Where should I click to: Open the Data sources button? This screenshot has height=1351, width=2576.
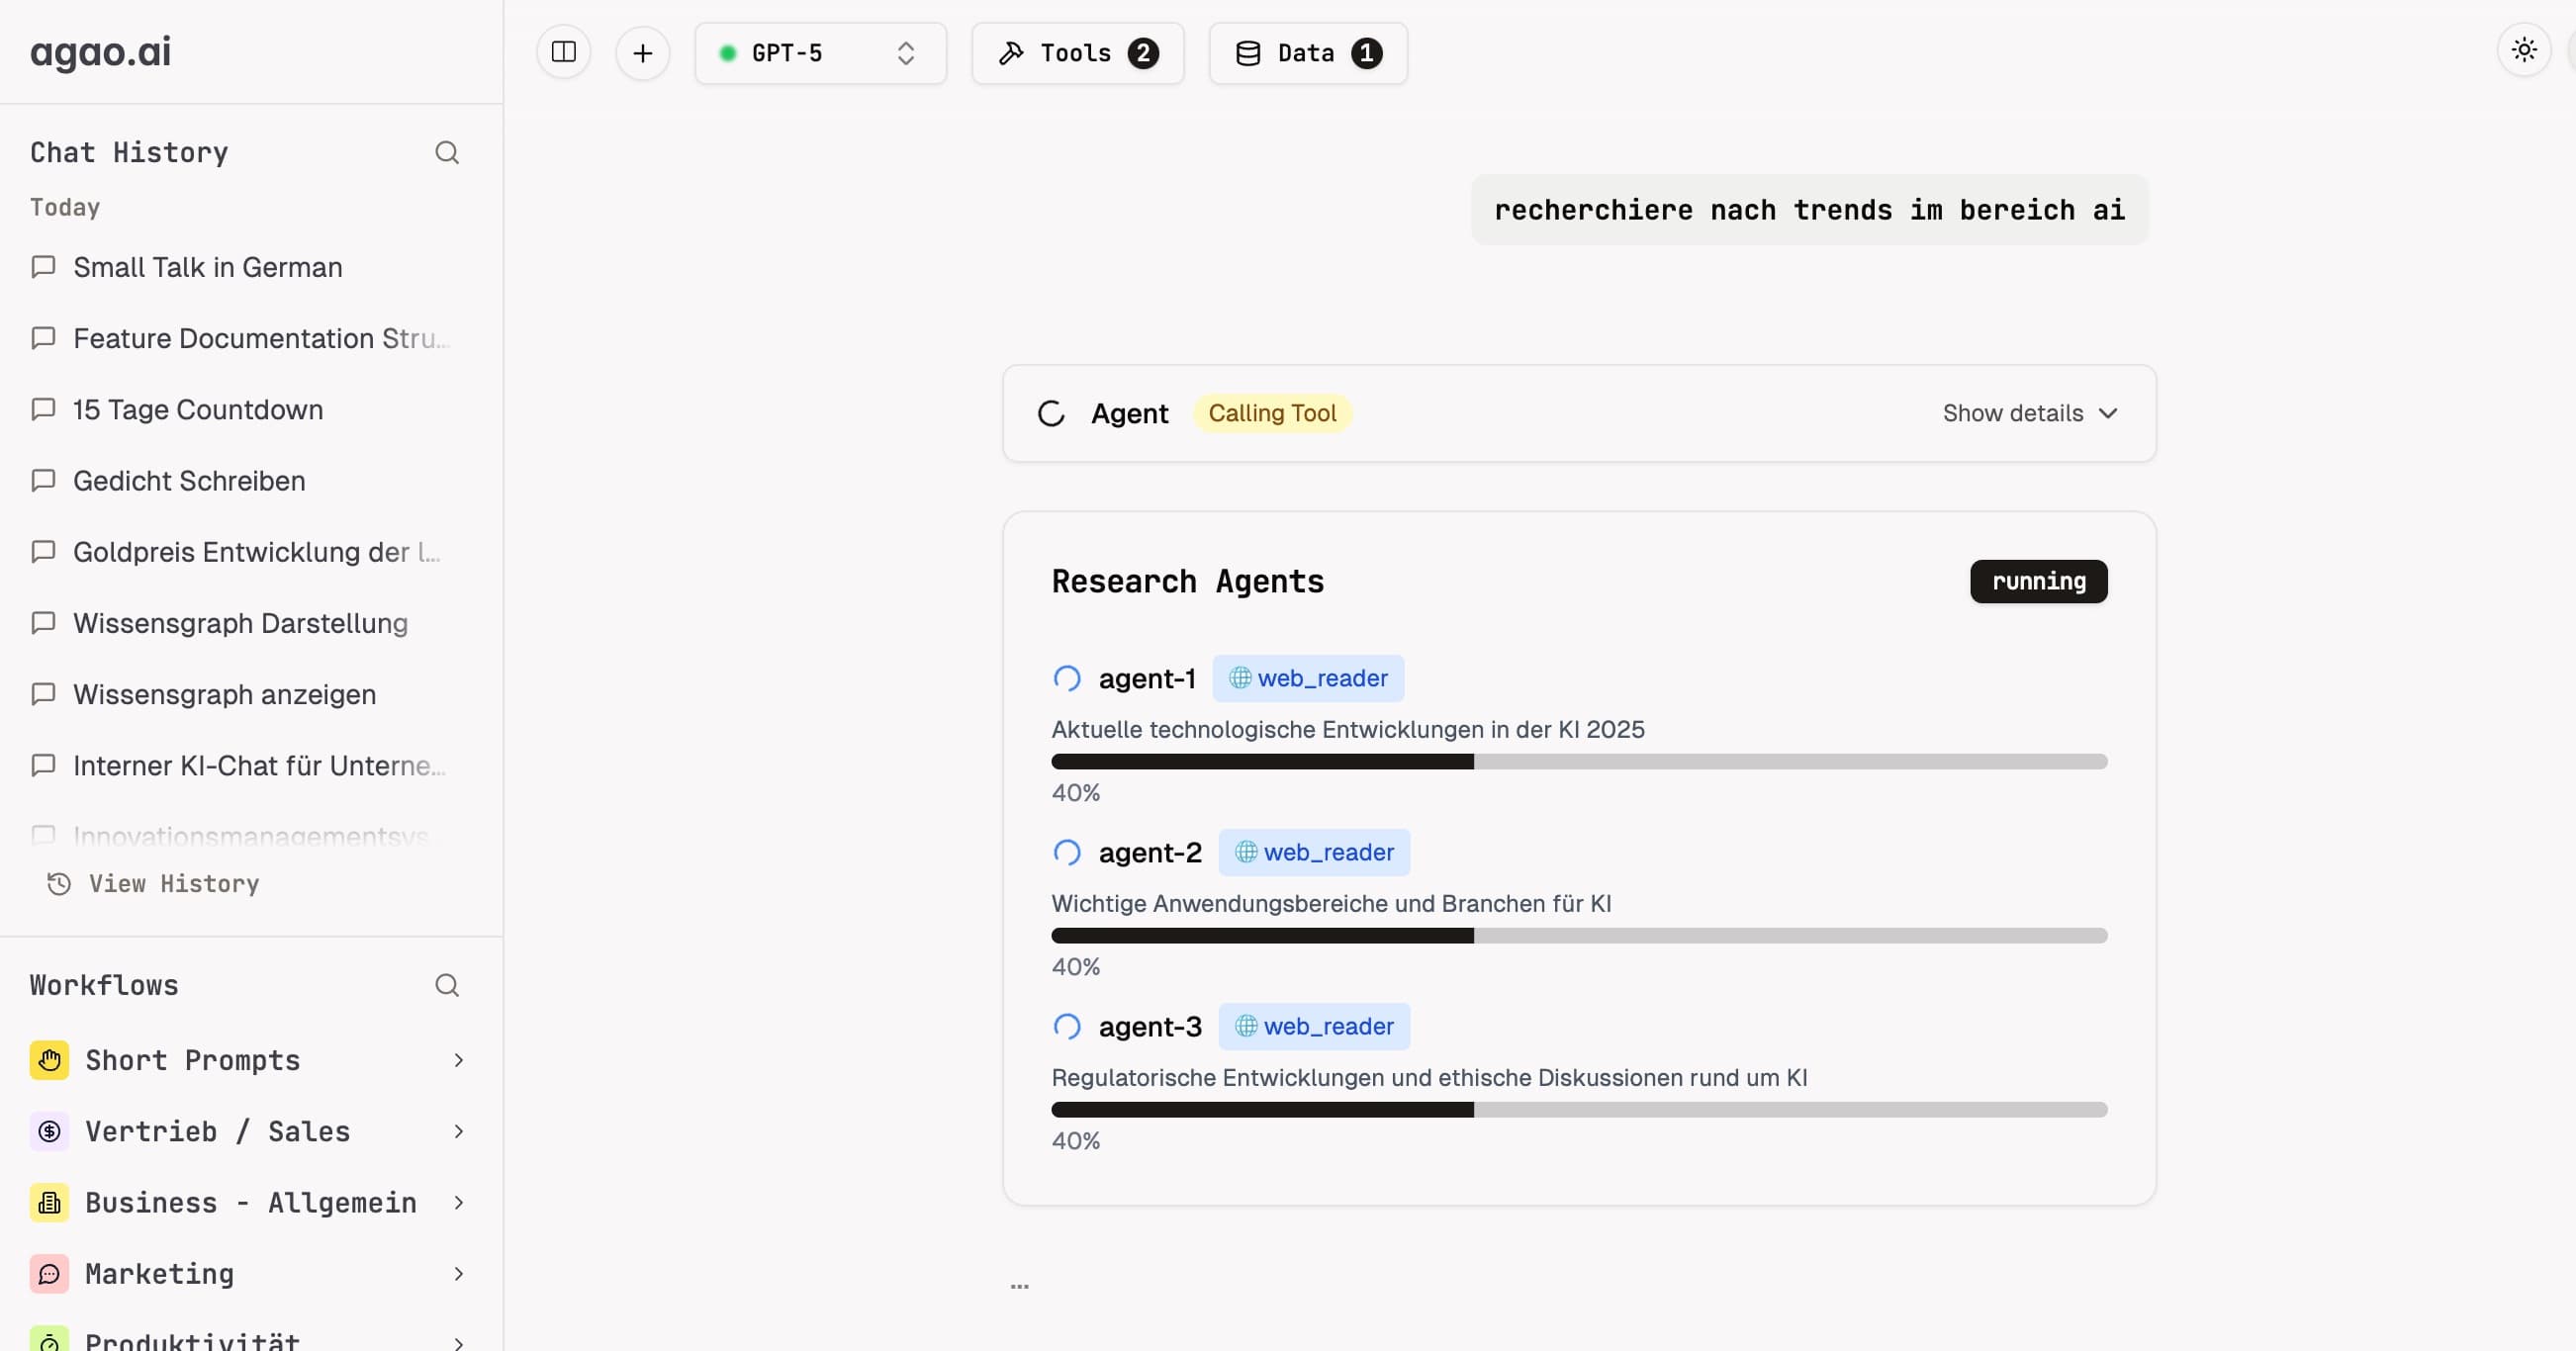(x=1308, y=53)
